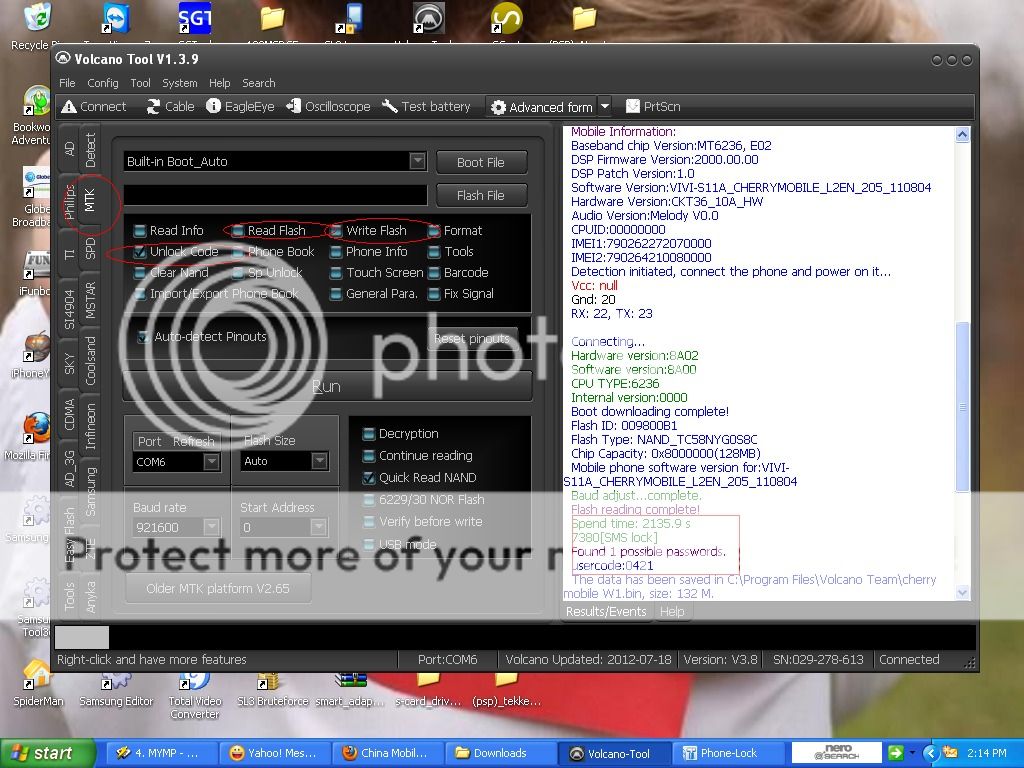Switch to the SPD side tab
Viewport: 1024px width, 768px height.
(x=90, y=249)
